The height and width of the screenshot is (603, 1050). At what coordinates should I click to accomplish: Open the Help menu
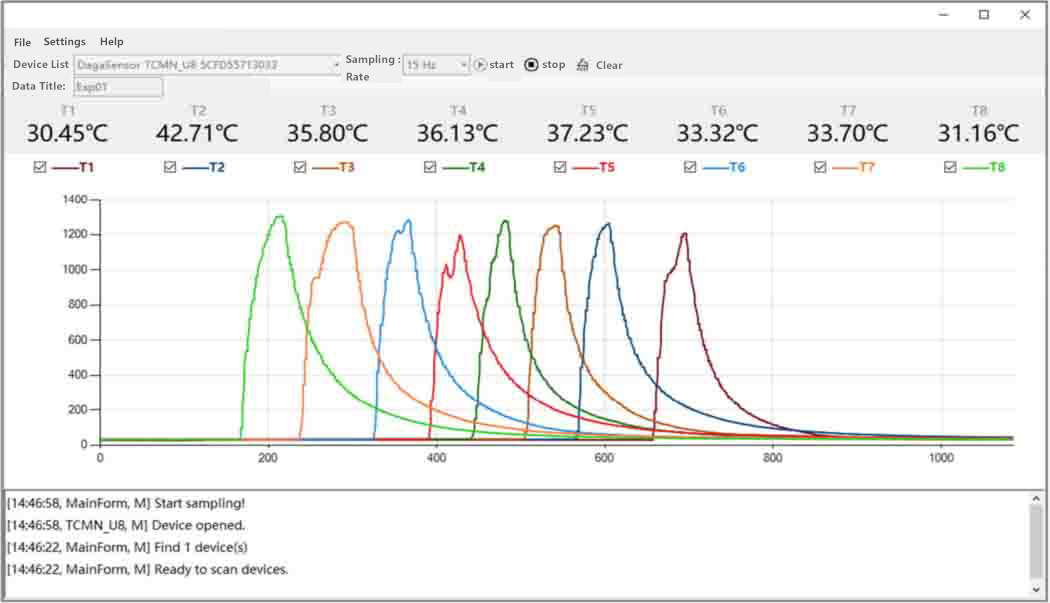tap(112, 42)
